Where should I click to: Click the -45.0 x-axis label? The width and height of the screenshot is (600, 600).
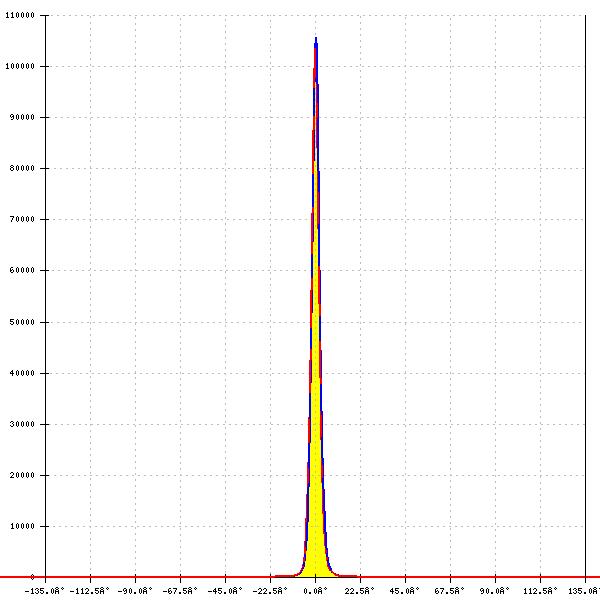point(225,591)
